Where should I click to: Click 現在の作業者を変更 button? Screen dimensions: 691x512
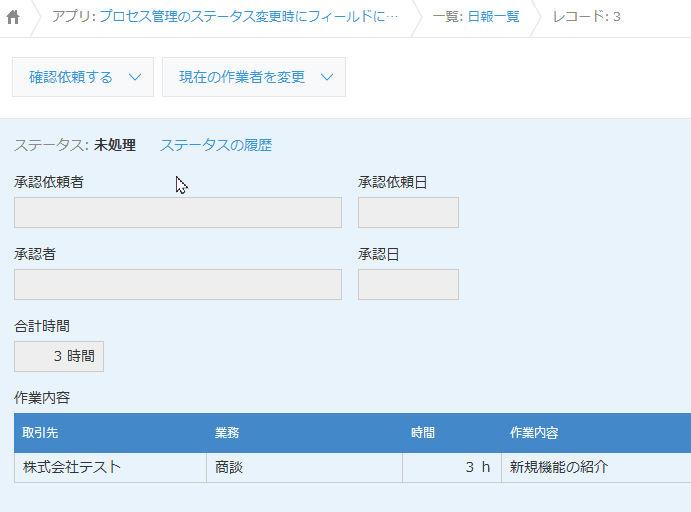[242, 77]
